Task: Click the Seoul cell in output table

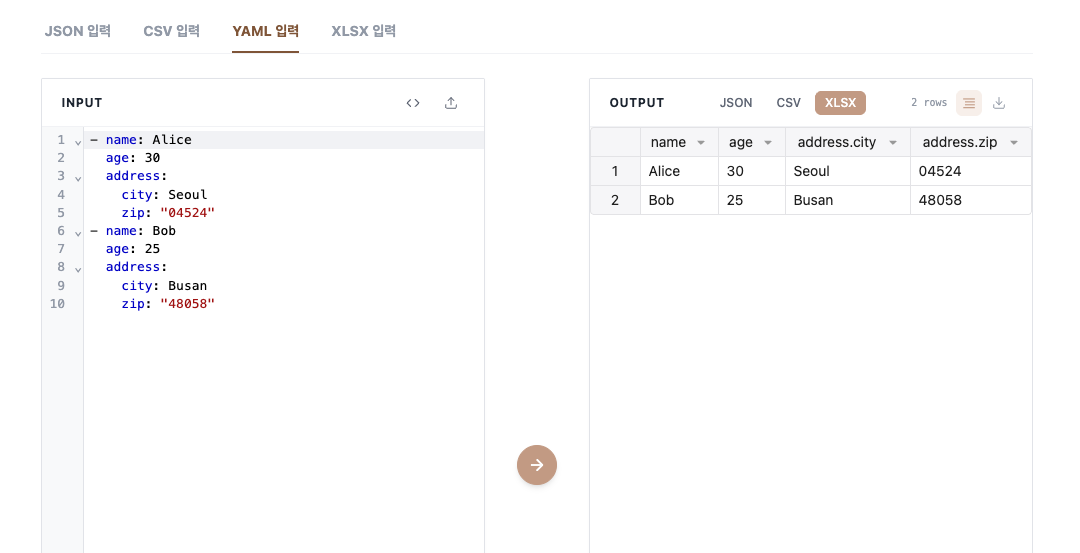Action: tap(848, 171)
